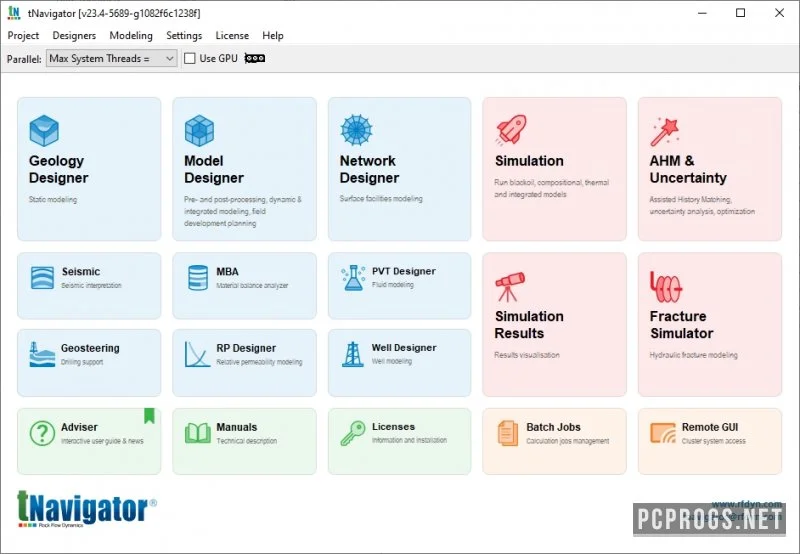This screenshot has width=800, height=554.
Task: Click the Geosteering drilling rig icon
Action: [42, 355]
